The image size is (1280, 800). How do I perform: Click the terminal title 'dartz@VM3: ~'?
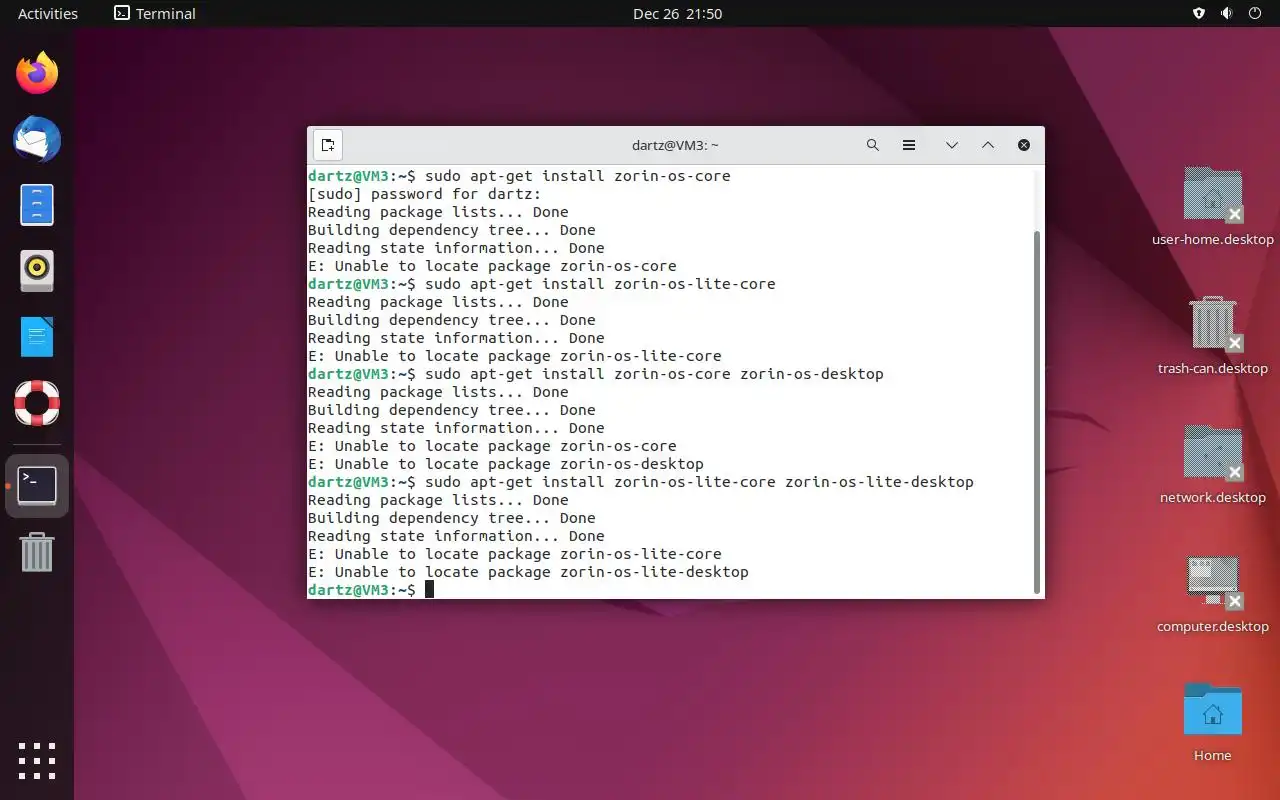click(x=675, y=145)
